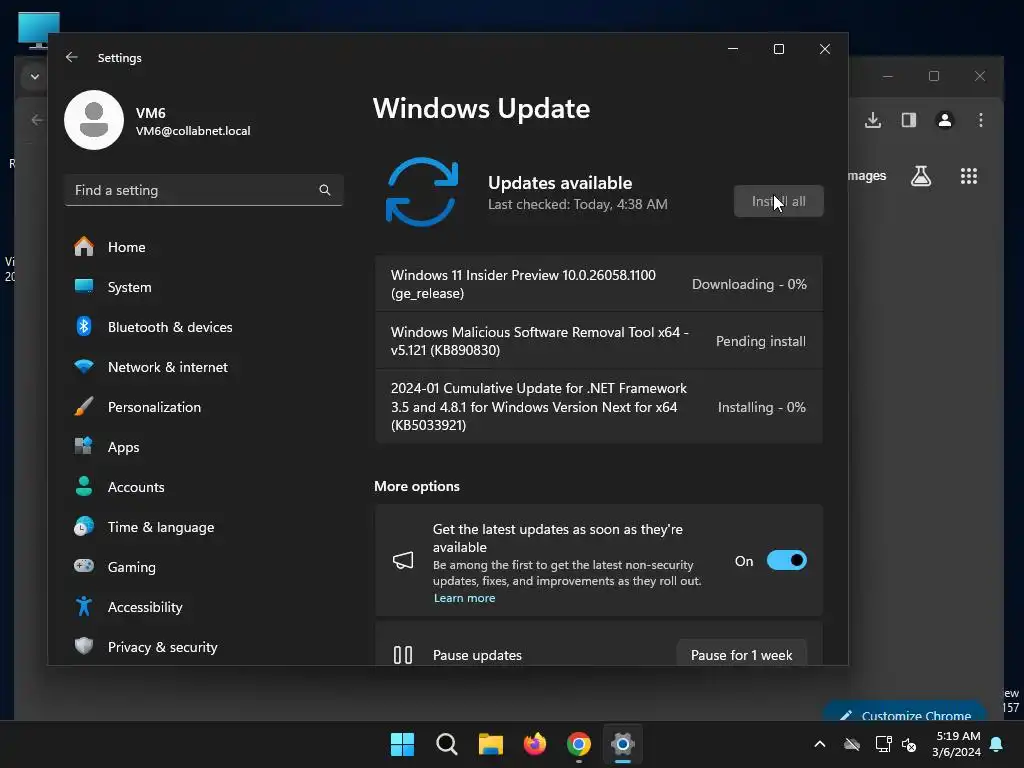Image resolution: width=1024 pixels, height=768 pixels.
Task: Turn off Get the latest updates toggle
Action: pyautogui.click(x=786, y=560)
